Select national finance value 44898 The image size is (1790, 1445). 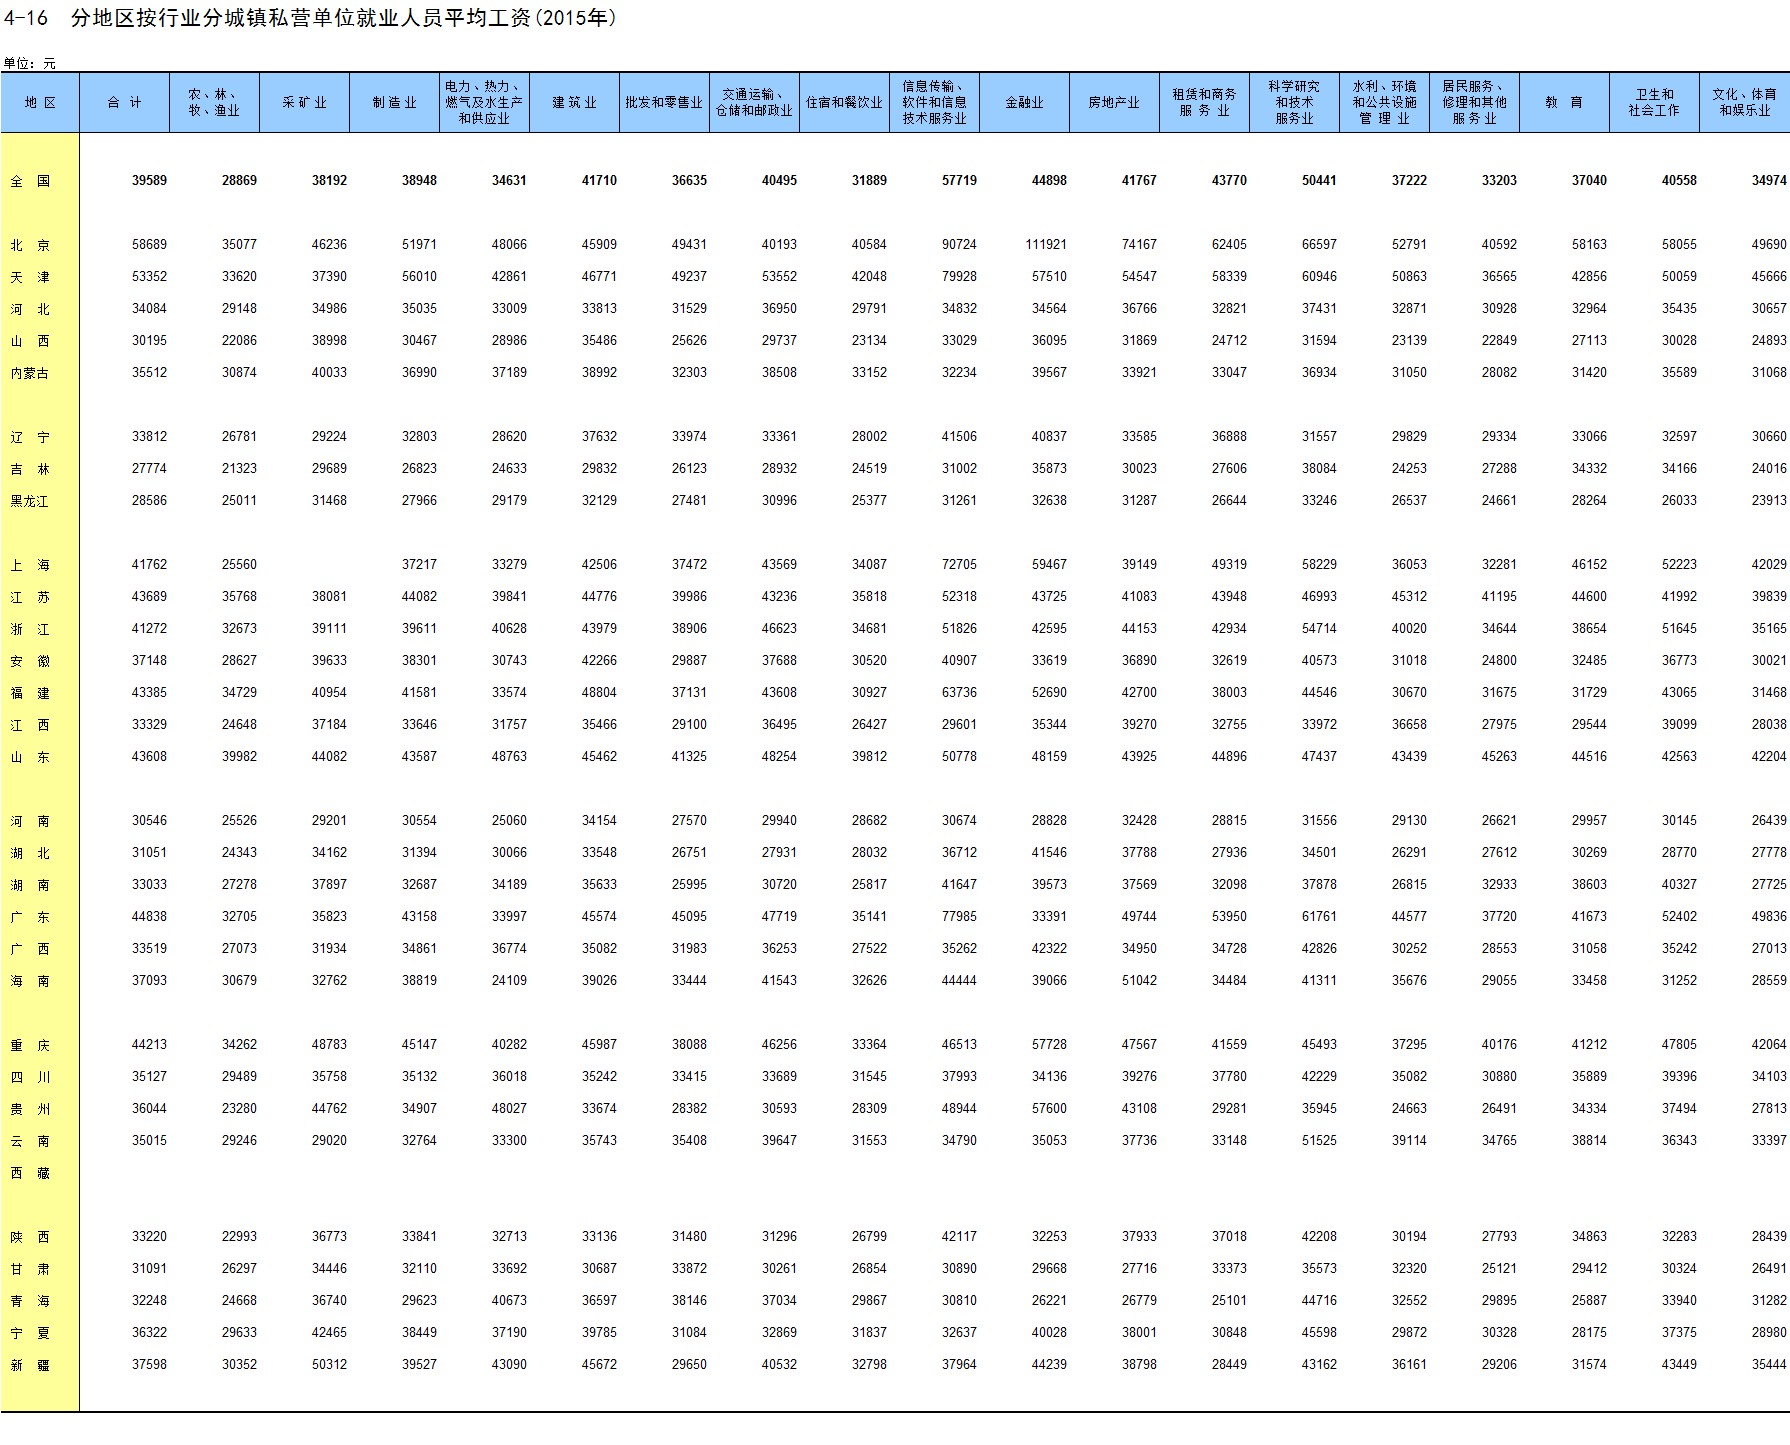coord(1049,181)
